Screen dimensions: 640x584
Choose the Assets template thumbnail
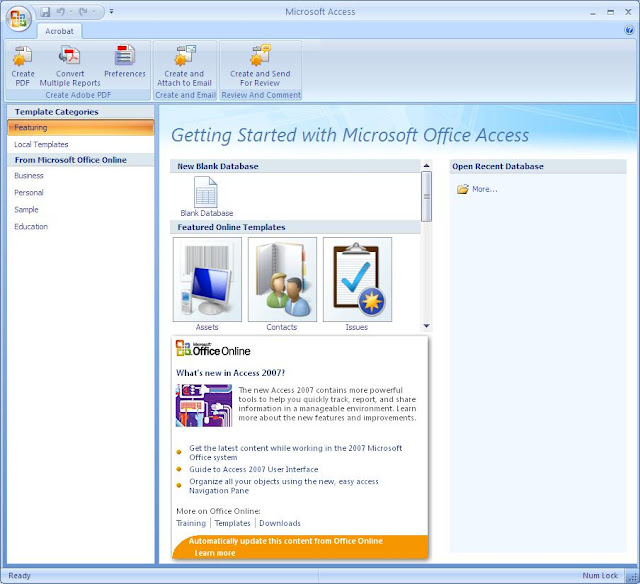[207, 280]
